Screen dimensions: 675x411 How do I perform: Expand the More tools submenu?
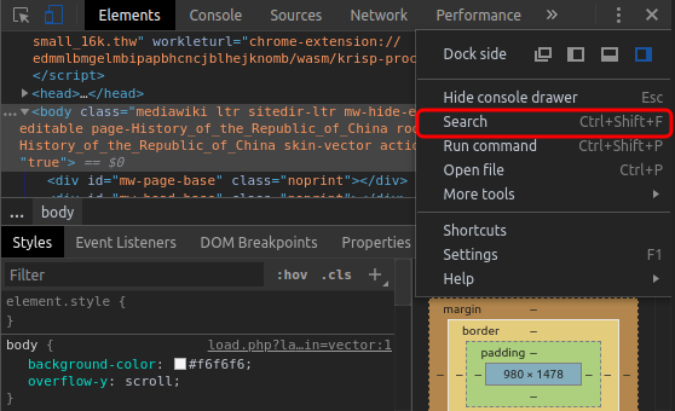click(544, 194)
